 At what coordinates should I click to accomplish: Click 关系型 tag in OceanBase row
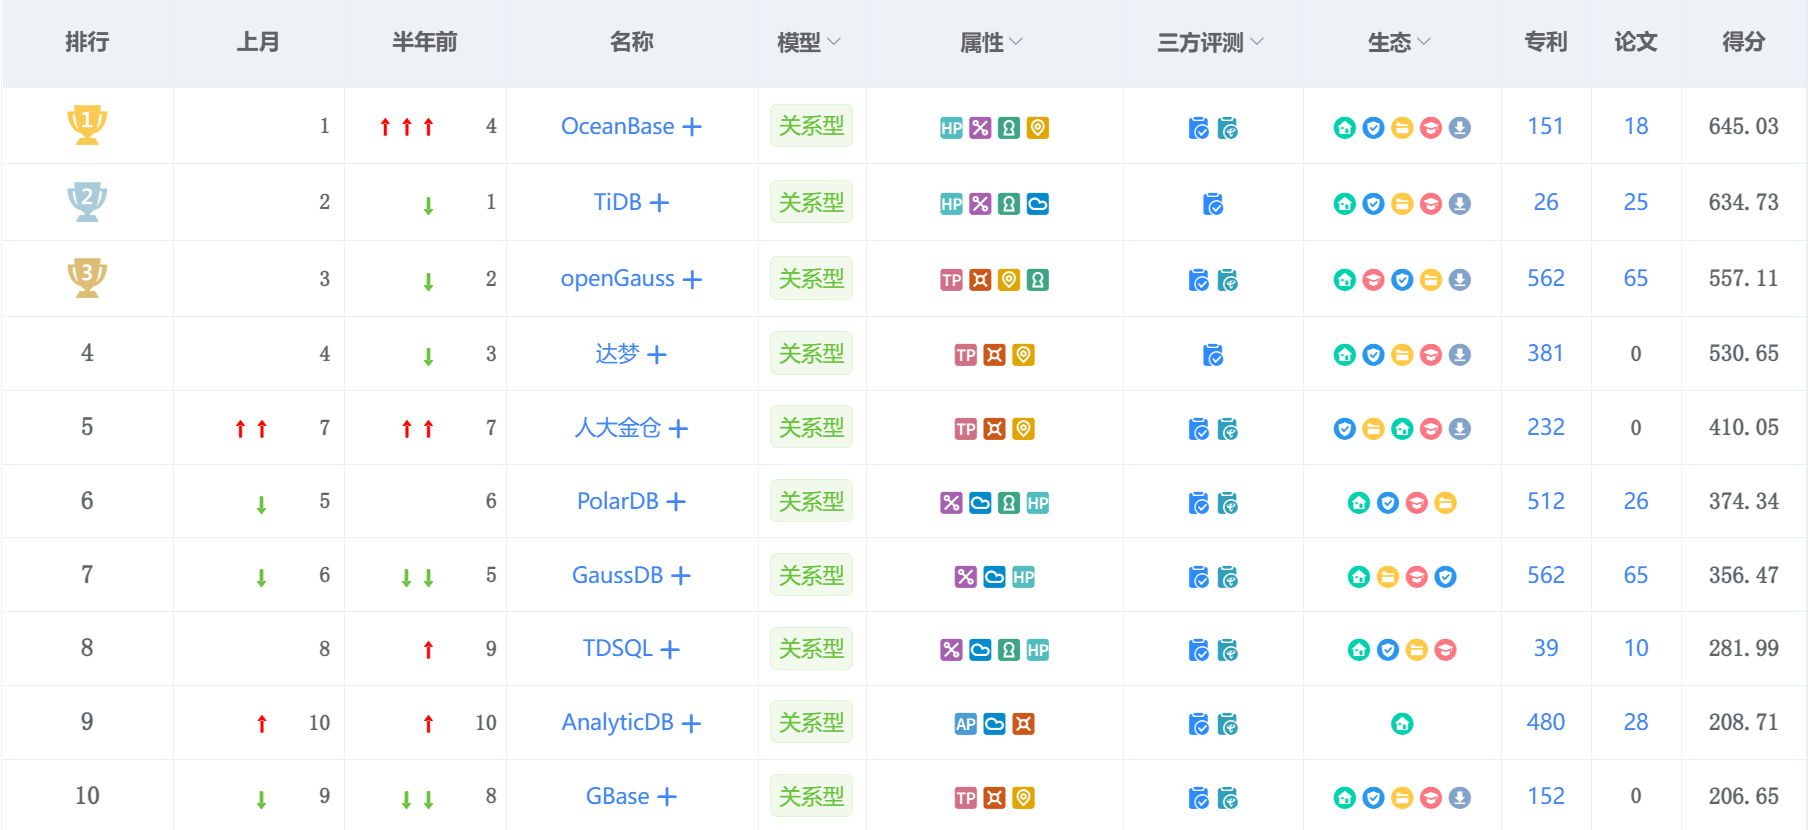pos(811,126)
